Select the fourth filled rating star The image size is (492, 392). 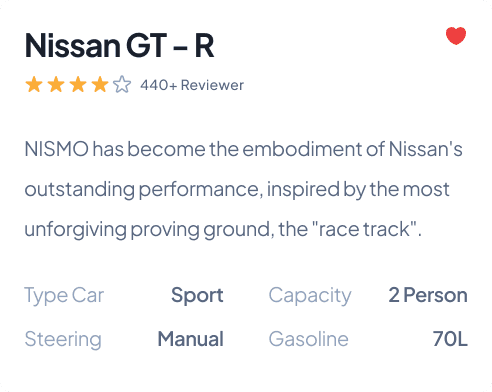[100, 84]
